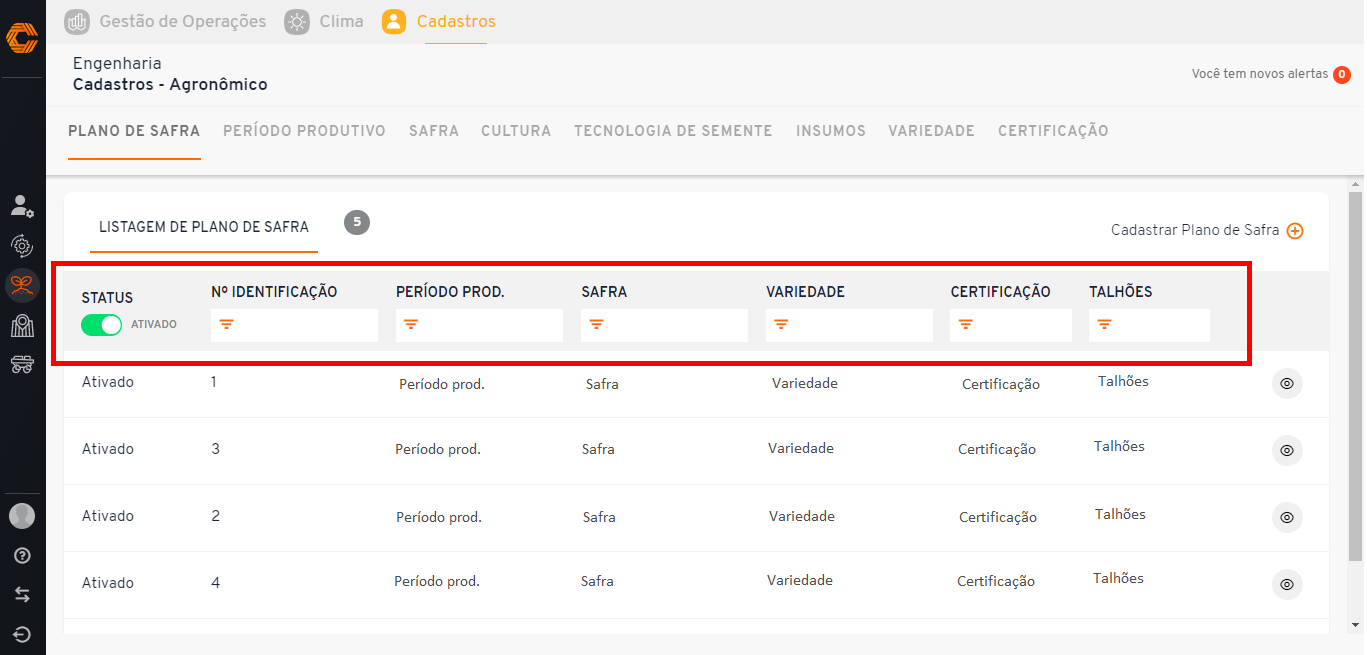Click the filter icon under Nº Identificação

(x=226, y=324)
